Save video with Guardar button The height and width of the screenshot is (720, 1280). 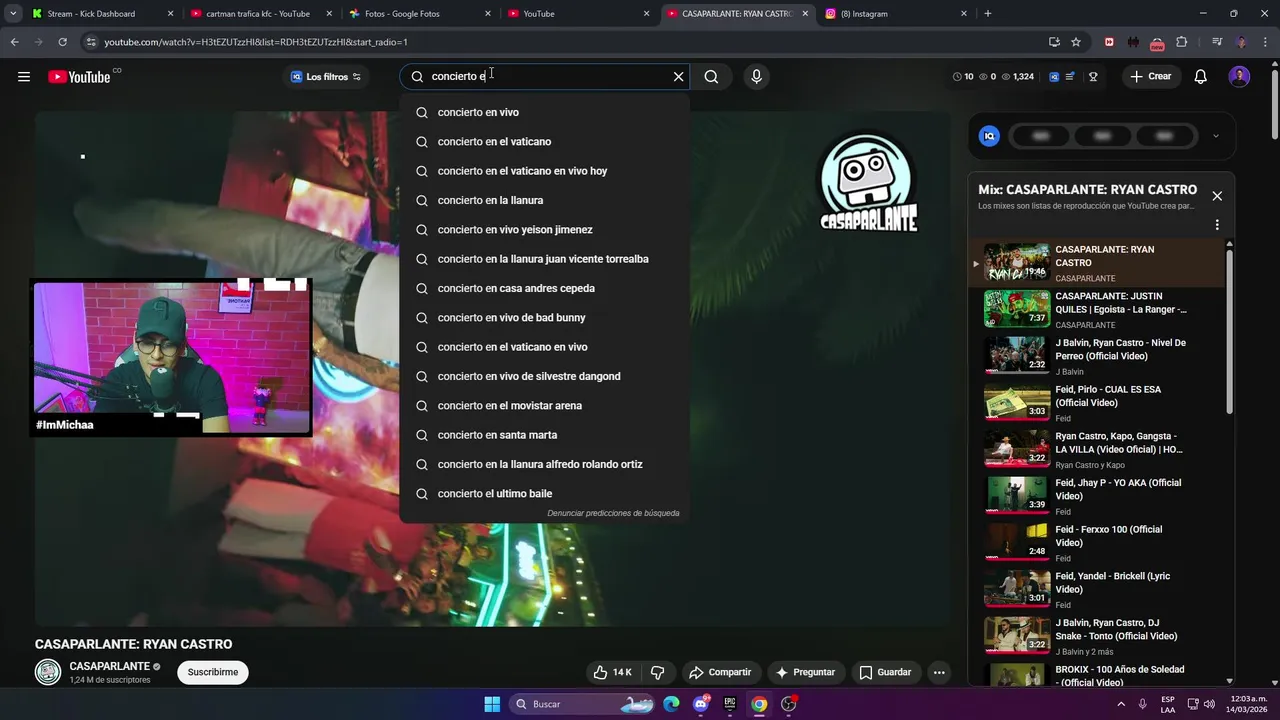[x=885, y=673]
